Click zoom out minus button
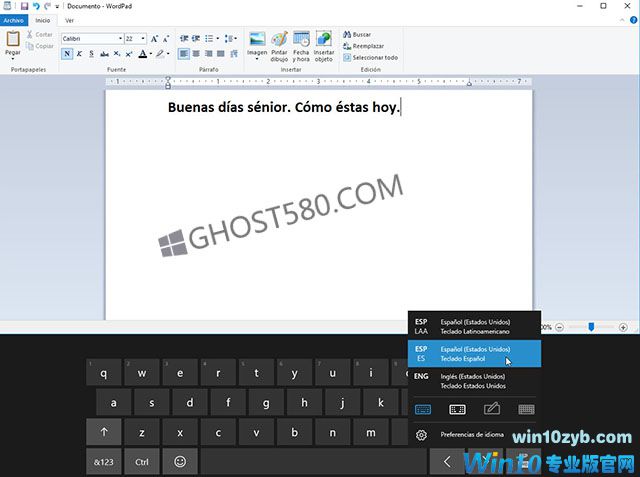Image resolution: width=640 pixels, height=477 pixels. click(x=560, y=327)
